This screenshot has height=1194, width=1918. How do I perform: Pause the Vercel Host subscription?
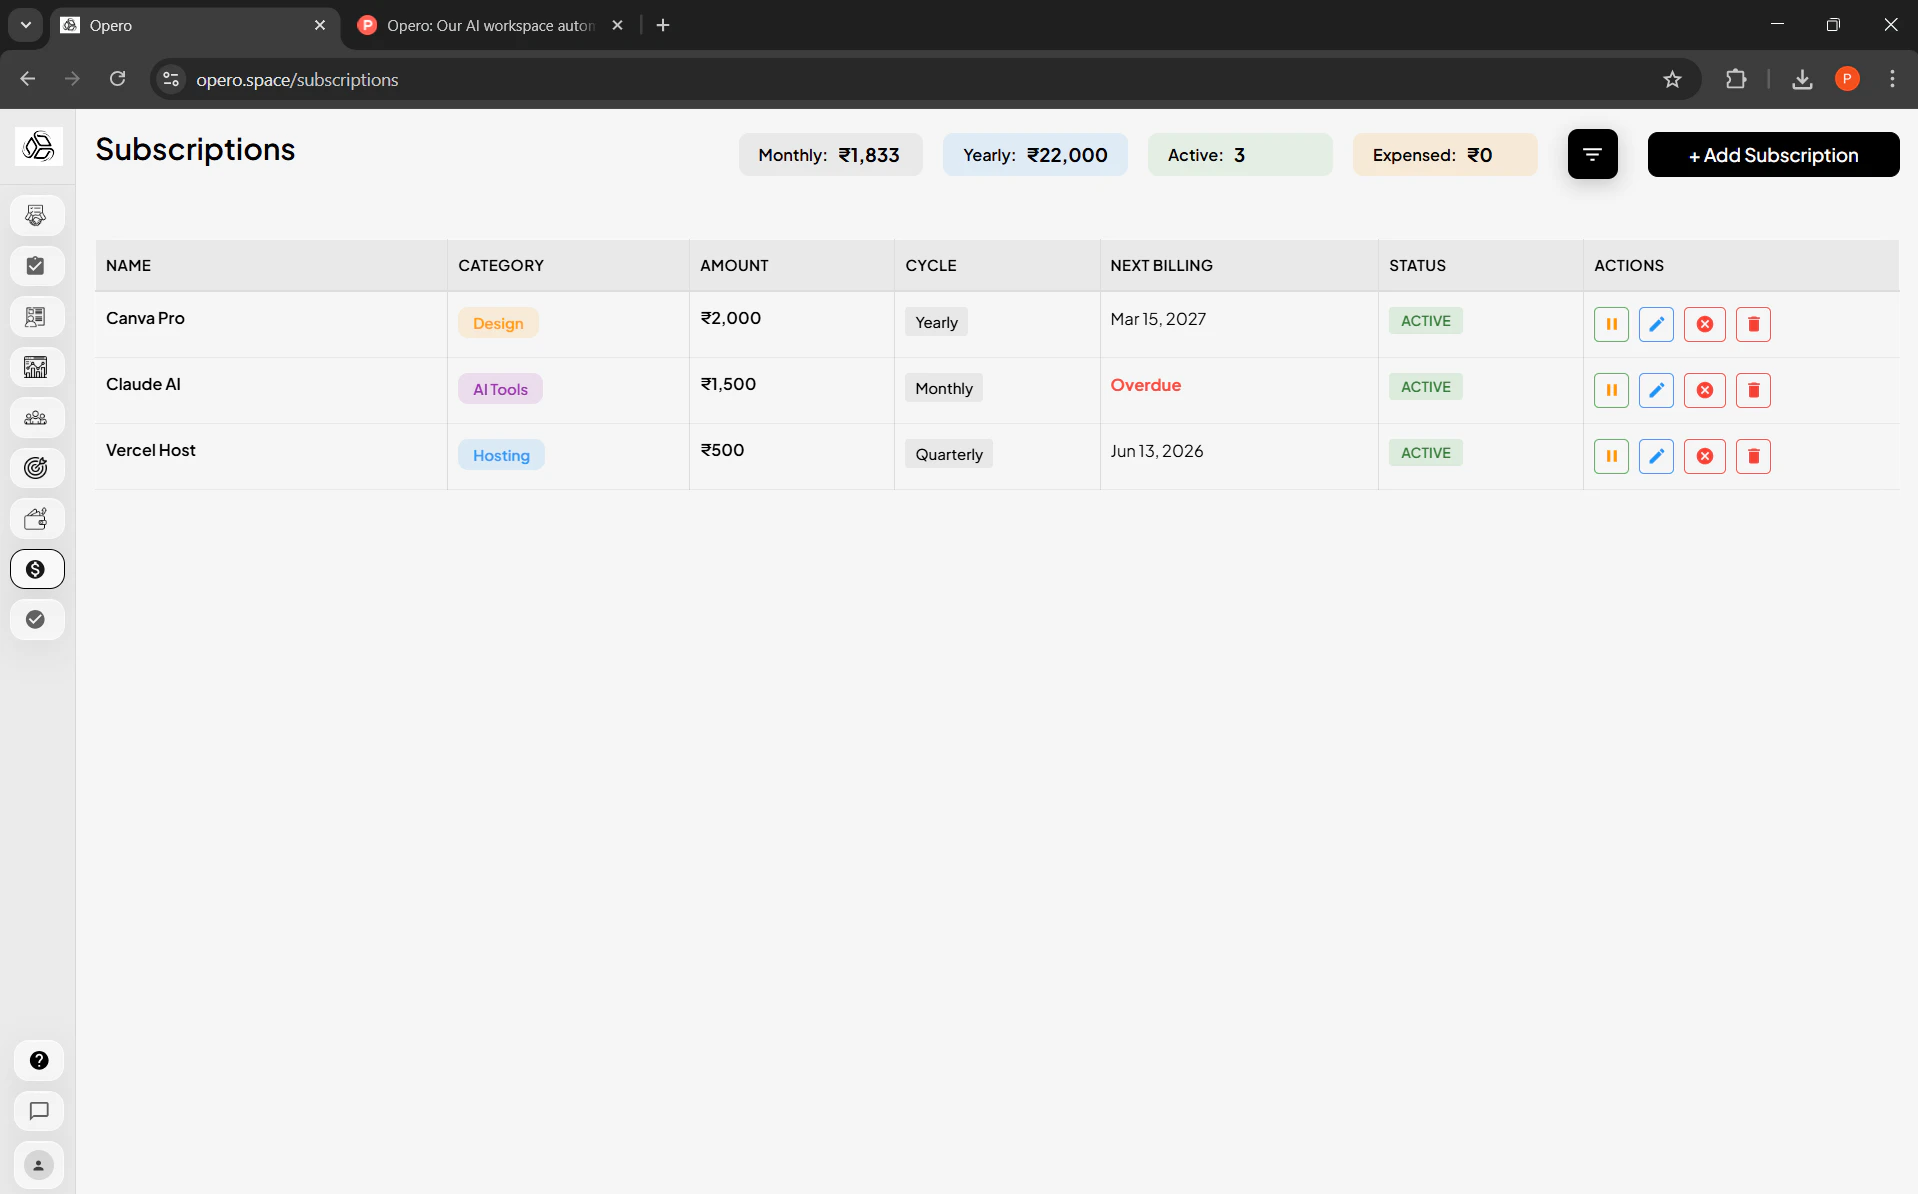click(x=1611, y=456)
